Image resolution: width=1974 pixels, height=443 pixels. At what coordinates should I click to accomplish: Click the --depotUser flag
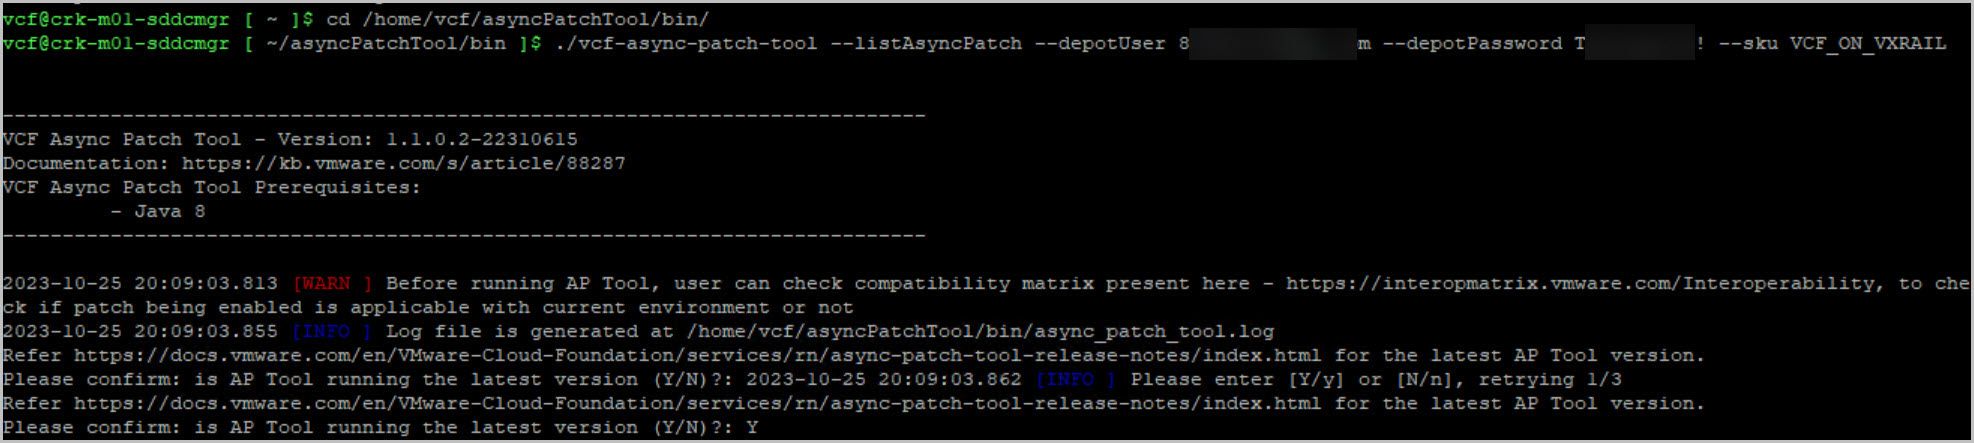[x=1100, y=43]
